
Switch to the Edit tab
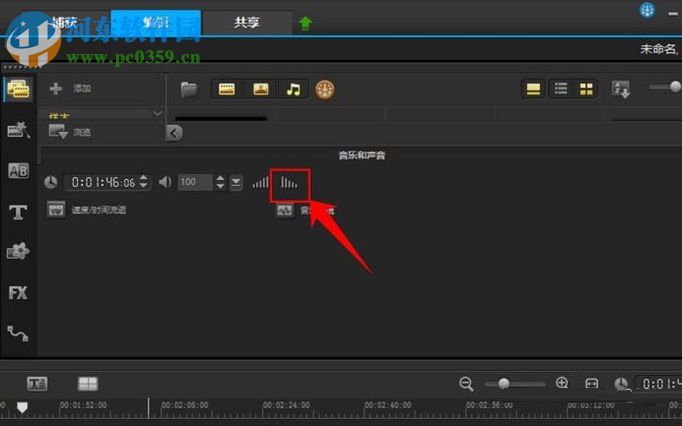[x=156, y=23]
